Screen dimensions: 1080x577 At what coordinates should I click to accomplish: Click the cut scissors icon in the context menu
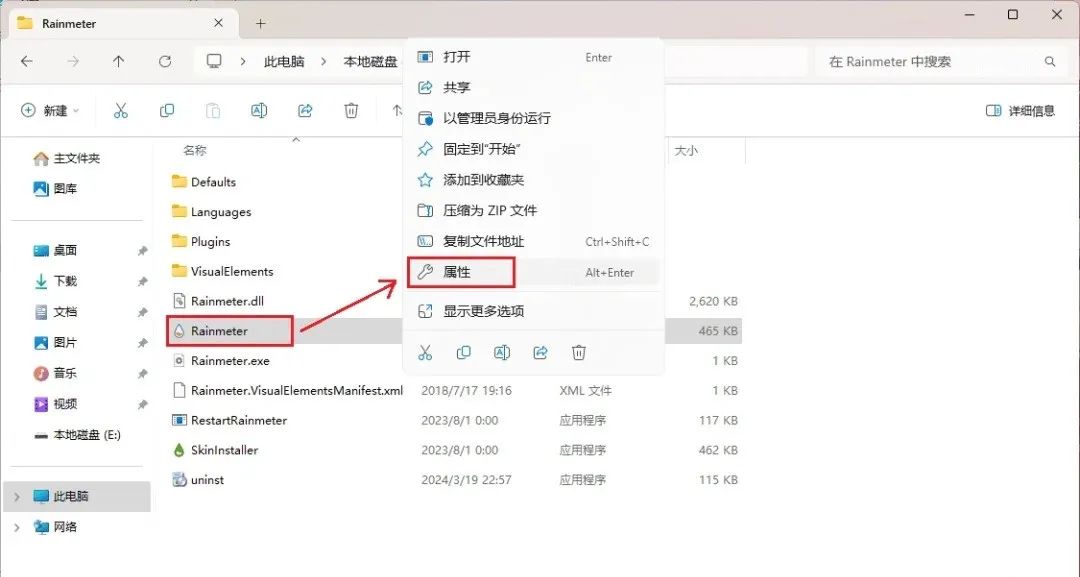click(425, 353)
